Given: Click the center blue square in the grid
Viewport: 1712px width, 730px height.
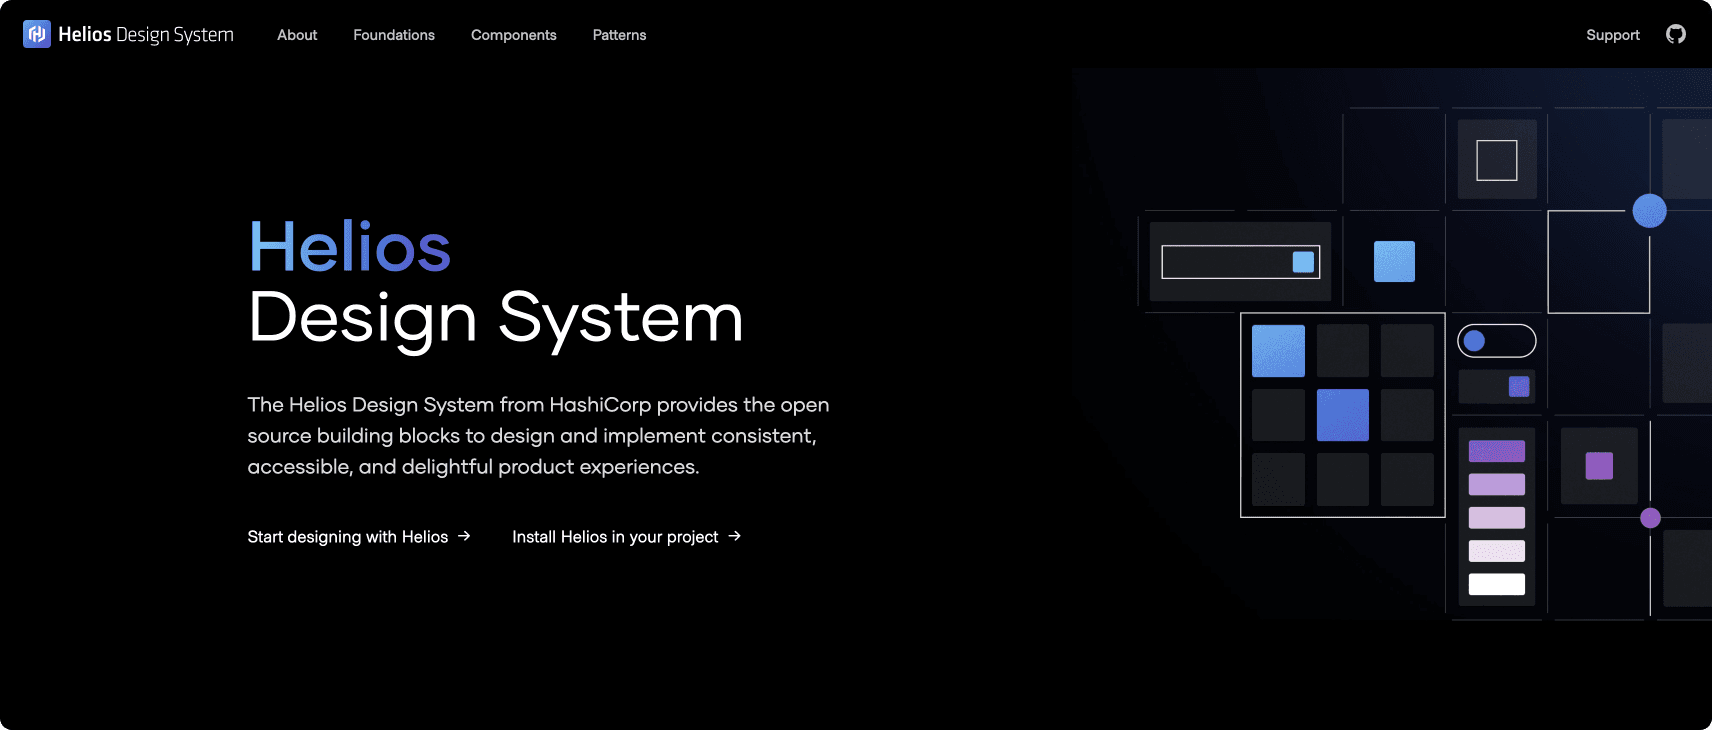Looking at the screenshot, I should tap(1342, 415).
